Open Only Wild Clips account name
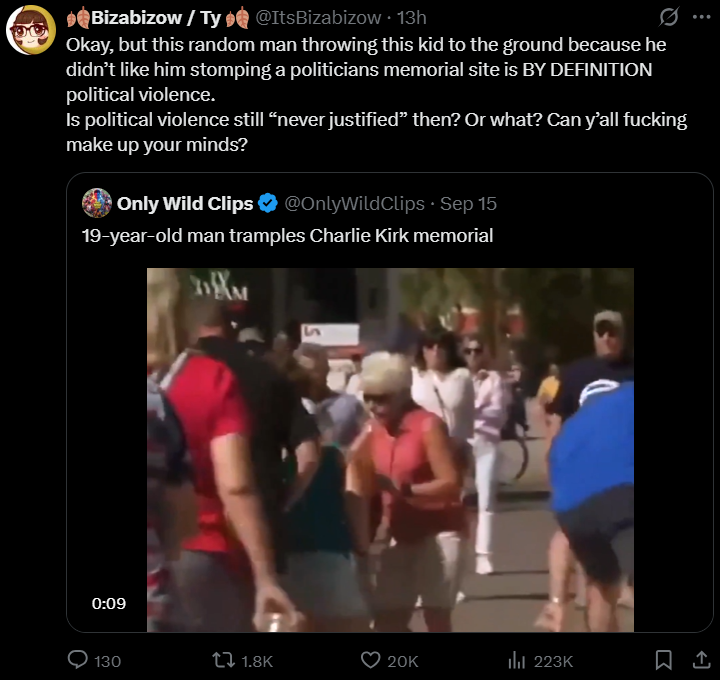720x680 pixels. coord(185,203)
